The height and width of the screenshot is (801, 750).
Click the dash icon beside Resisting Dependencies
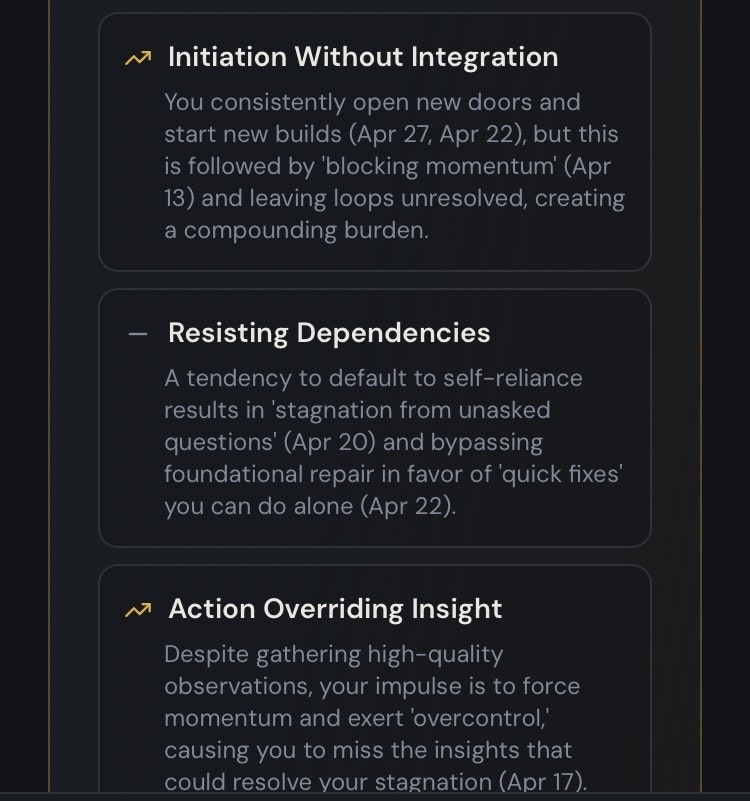[138, 334]
